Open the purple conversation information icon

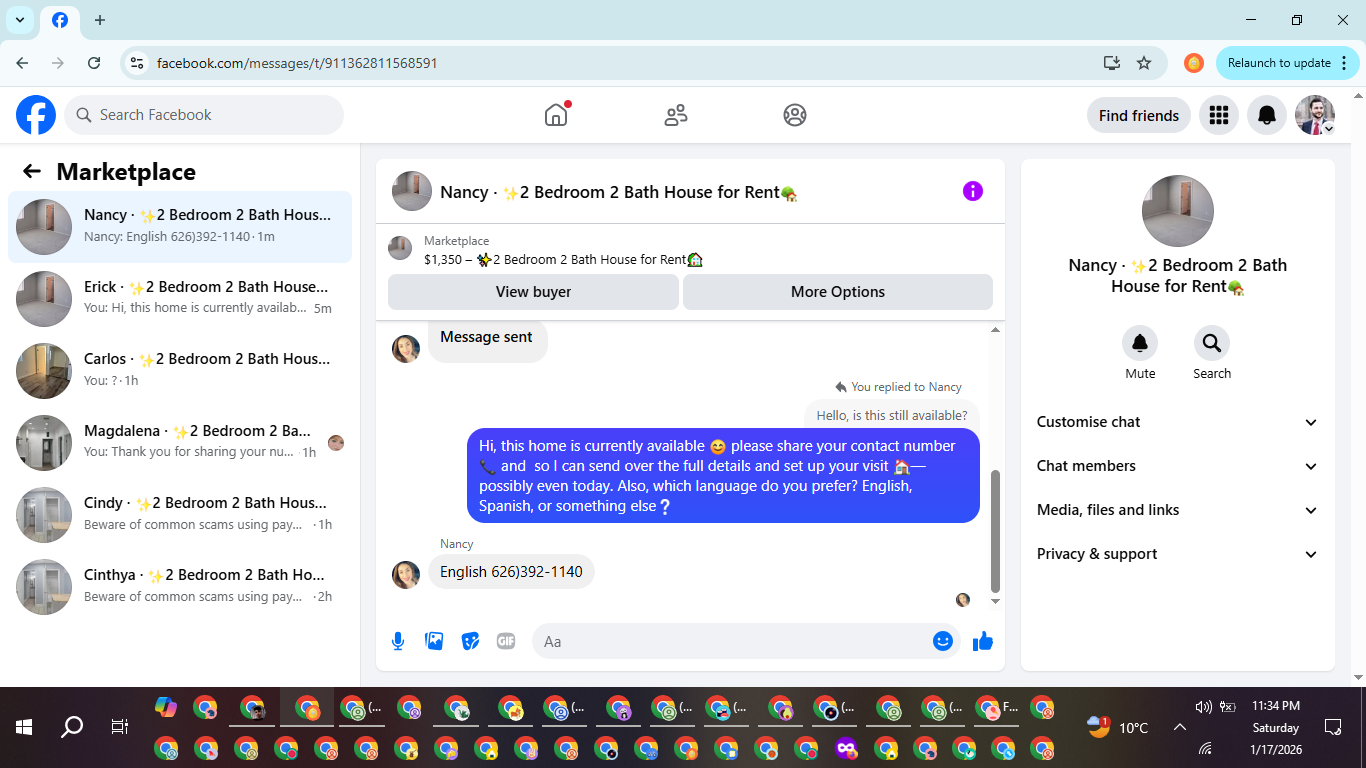(x=973, y=191)
